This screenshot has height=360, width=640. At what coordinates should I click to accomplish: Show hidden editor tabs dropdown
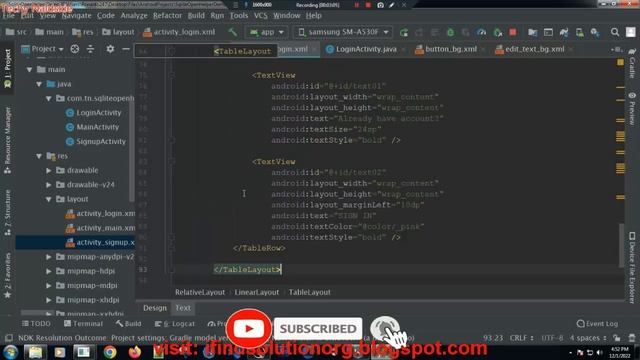click(x=616, y=49)
